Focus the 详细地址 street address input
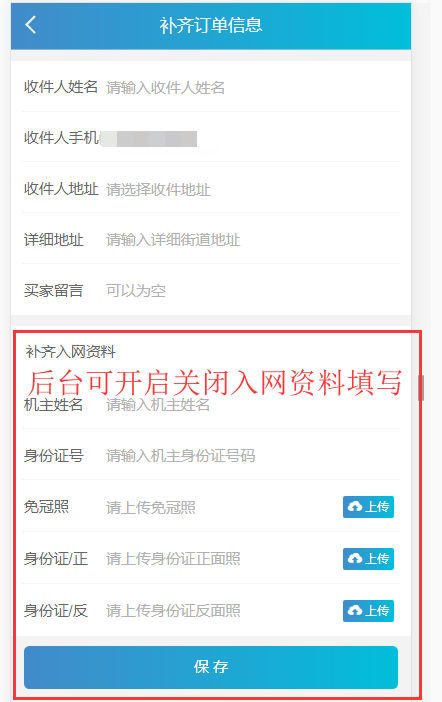Image resolution: width=442 pixels, height=702 pixels. [x=253, y=240]
